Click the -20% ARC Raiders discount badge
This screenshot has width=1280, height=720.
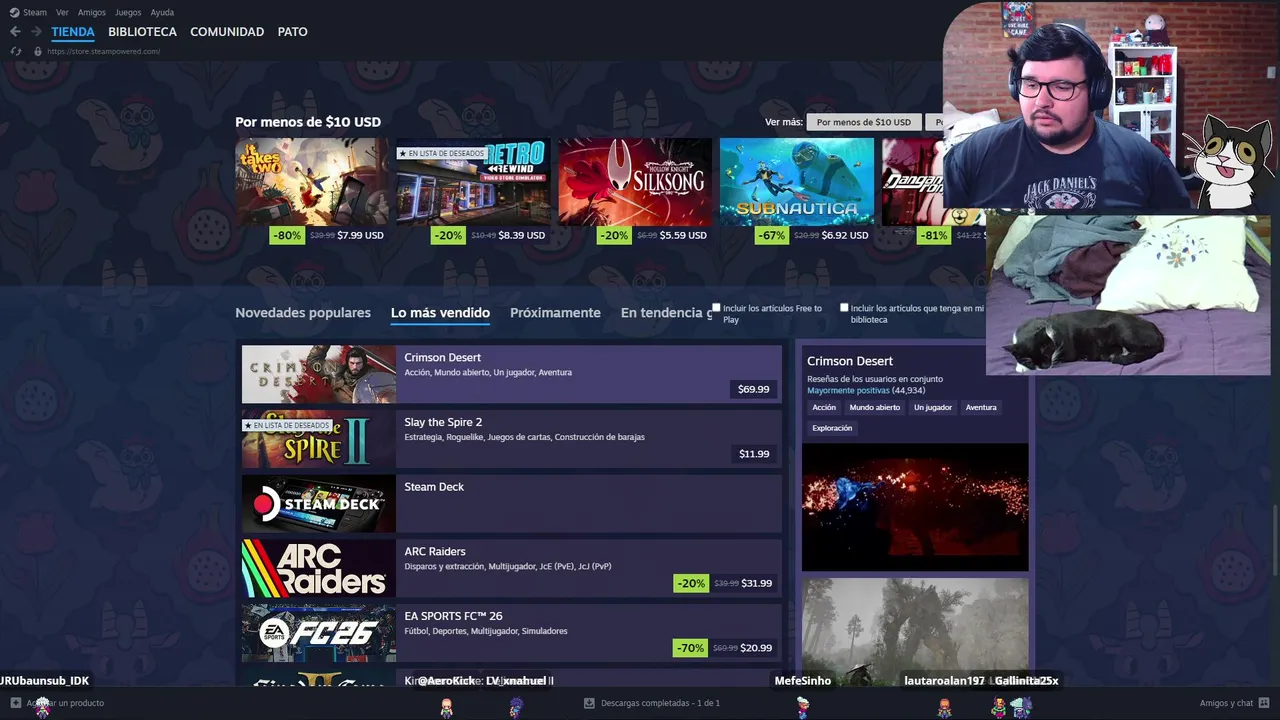point(691,583)
